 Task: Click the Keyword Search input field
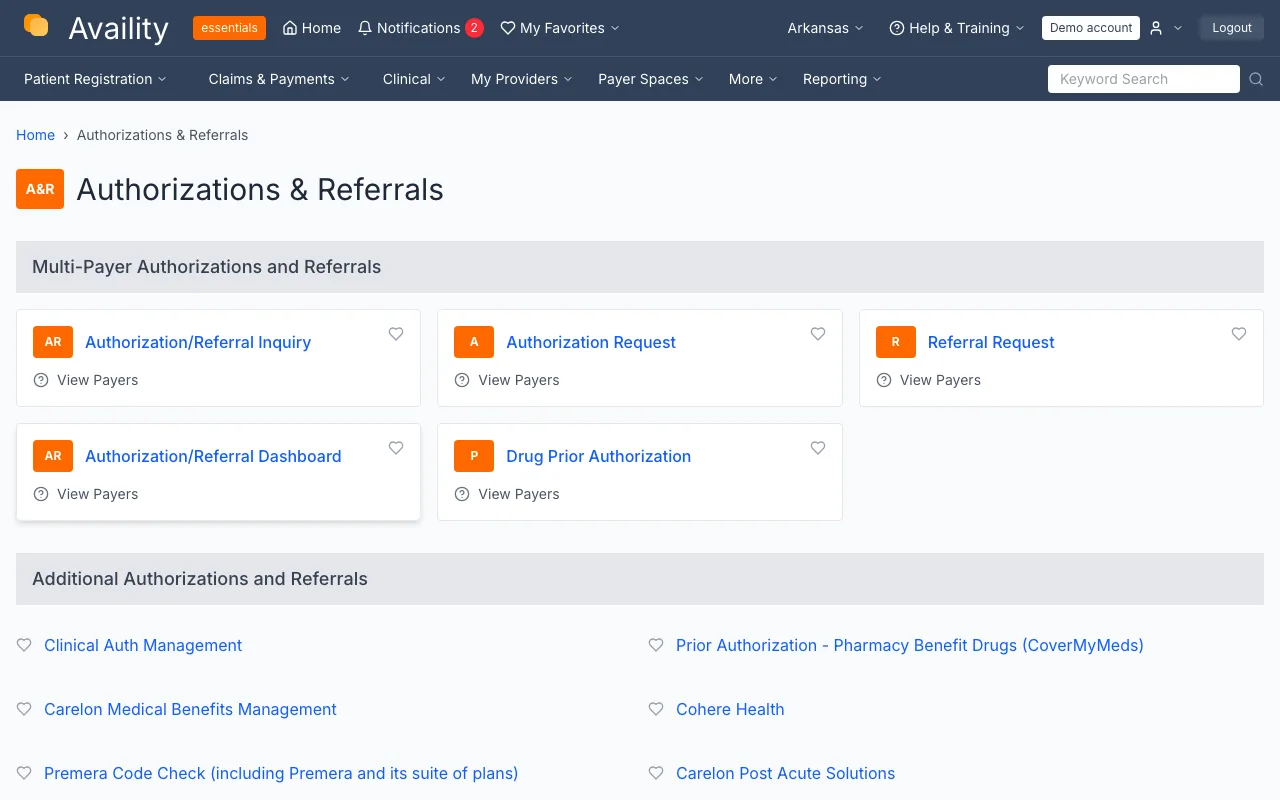[1144, 79]
